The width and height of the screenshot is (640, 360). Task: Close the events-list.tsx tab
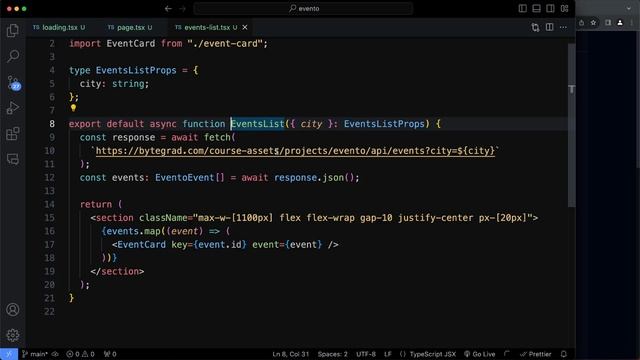(245, 27)
